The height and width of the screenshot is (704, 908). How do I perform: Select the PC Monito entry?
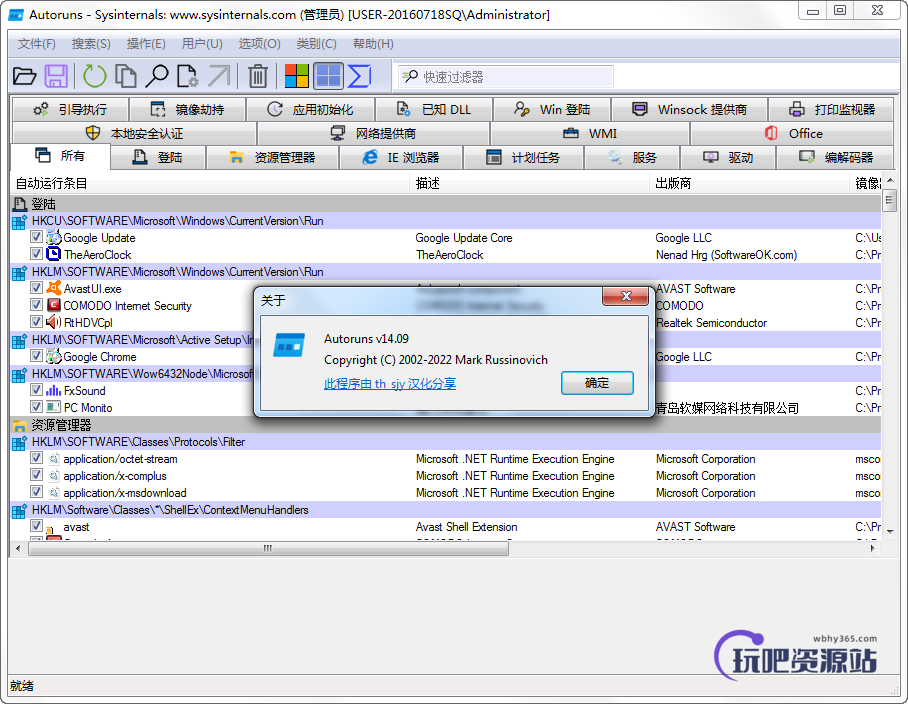coord(87,408)
